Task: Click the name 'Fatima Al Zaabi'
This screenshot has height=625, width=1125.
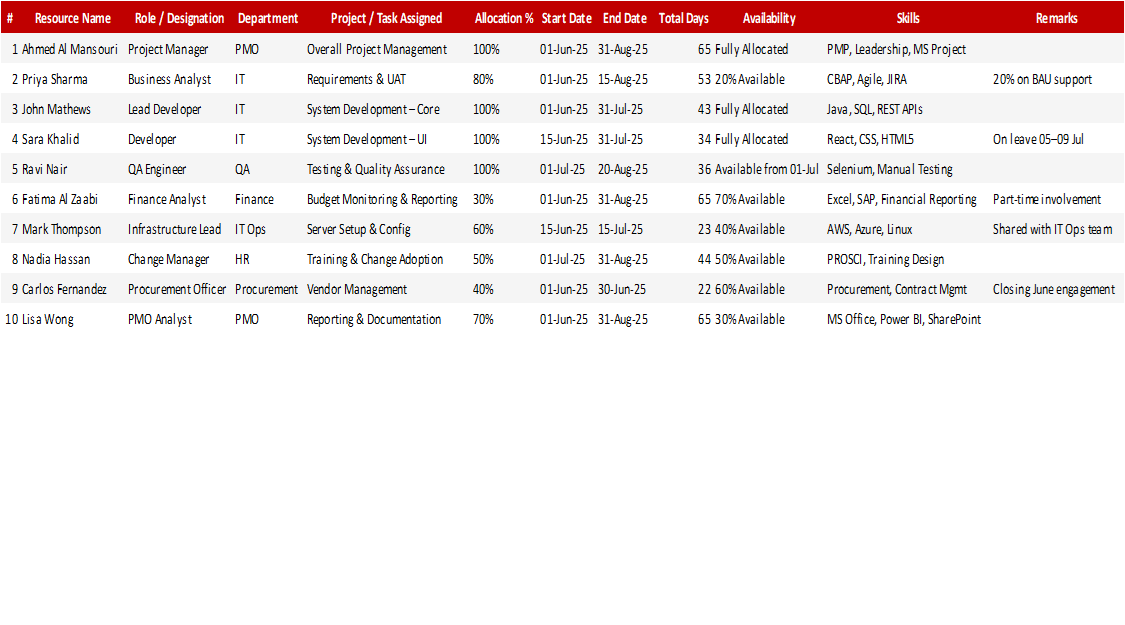Action: coord(60,199)
